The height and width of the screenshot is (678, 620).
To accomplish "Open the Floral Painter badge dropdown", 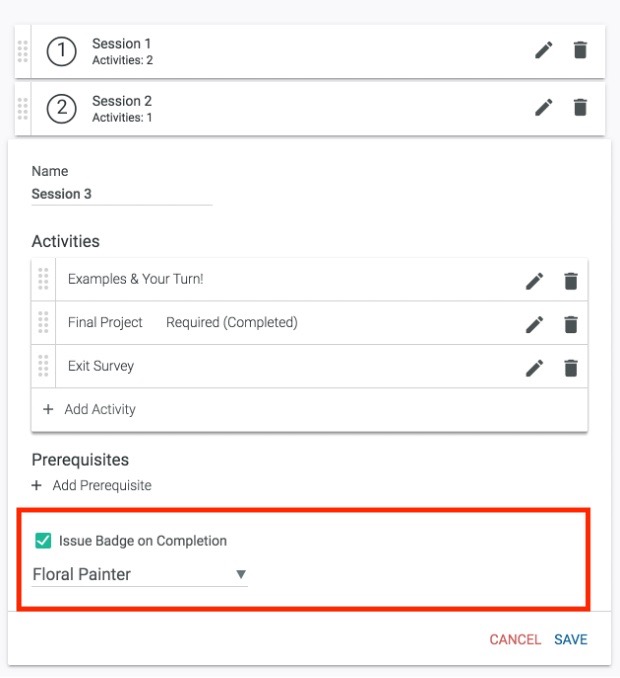I will click(x=140, y=575).
